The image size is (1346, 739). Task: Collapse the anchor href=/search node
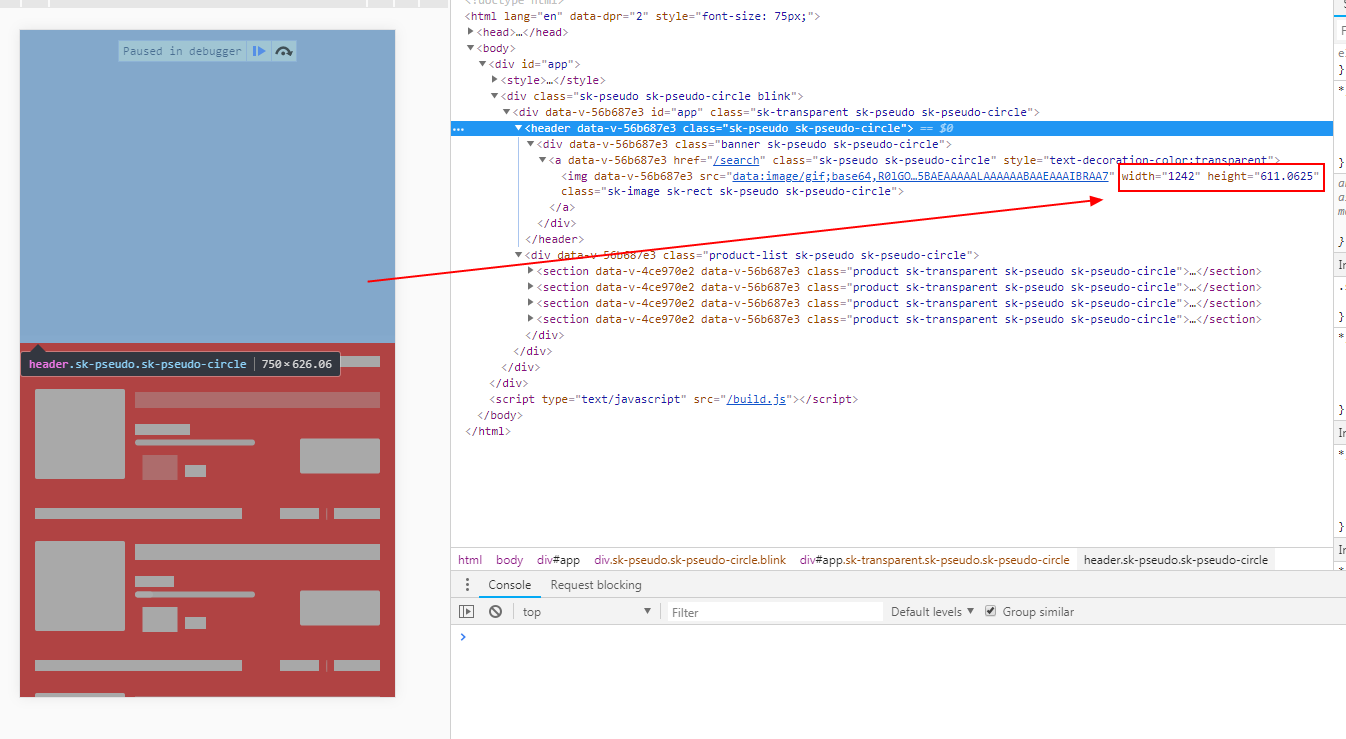click(543, 160)
